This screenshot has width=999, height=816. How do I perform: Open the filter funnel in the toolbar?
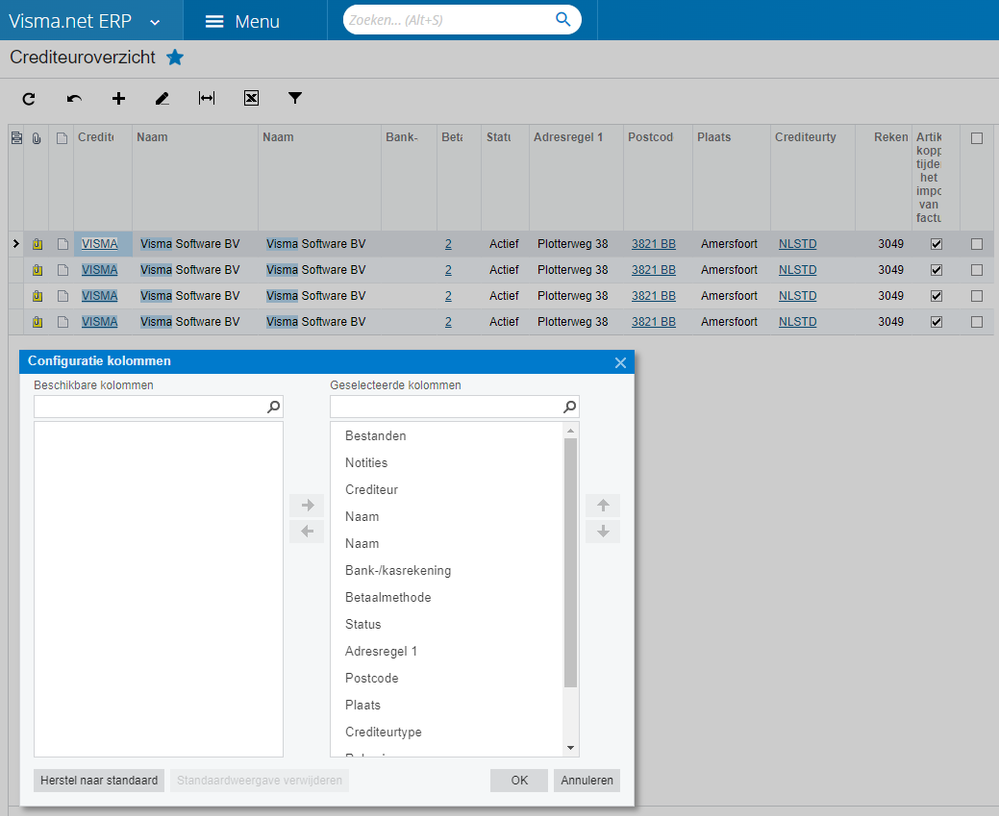click(x=294, y=98)
